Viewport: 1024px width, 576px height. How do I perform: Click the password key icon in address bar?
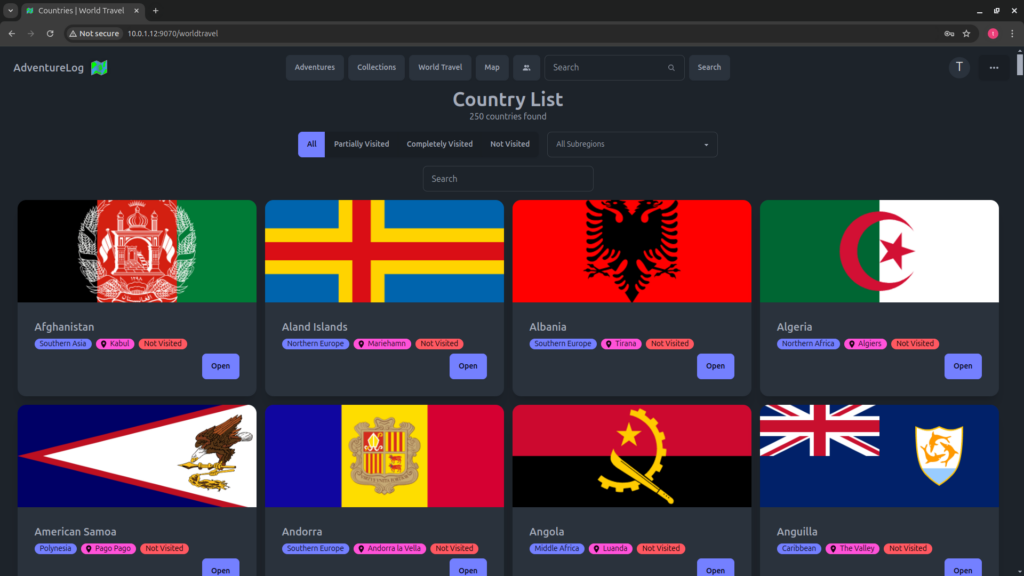point(949,33)
